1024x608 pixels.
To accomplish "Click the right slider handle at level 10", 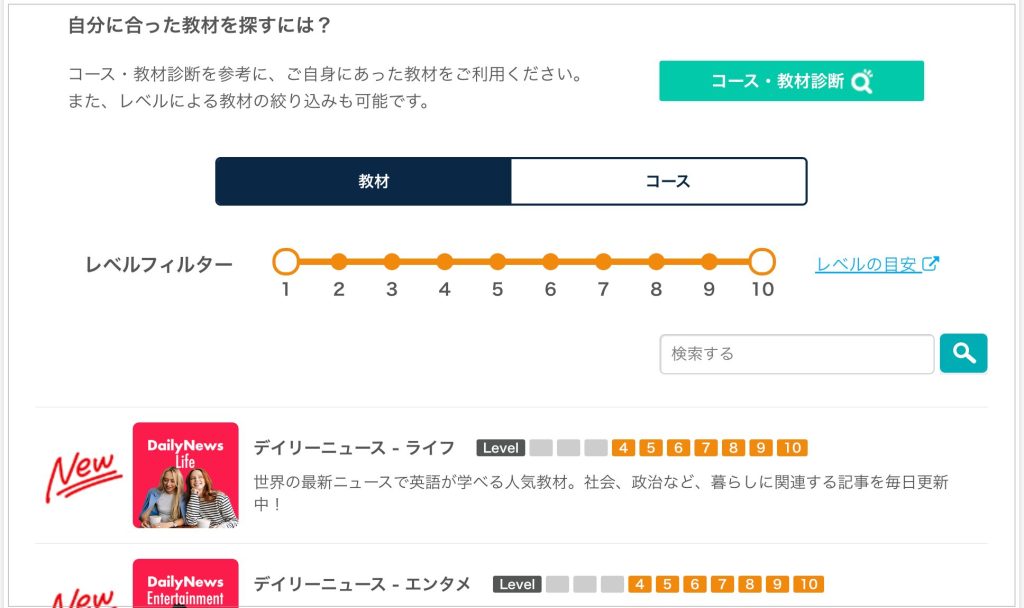I will pyautogui.click(x=762, y=261).
